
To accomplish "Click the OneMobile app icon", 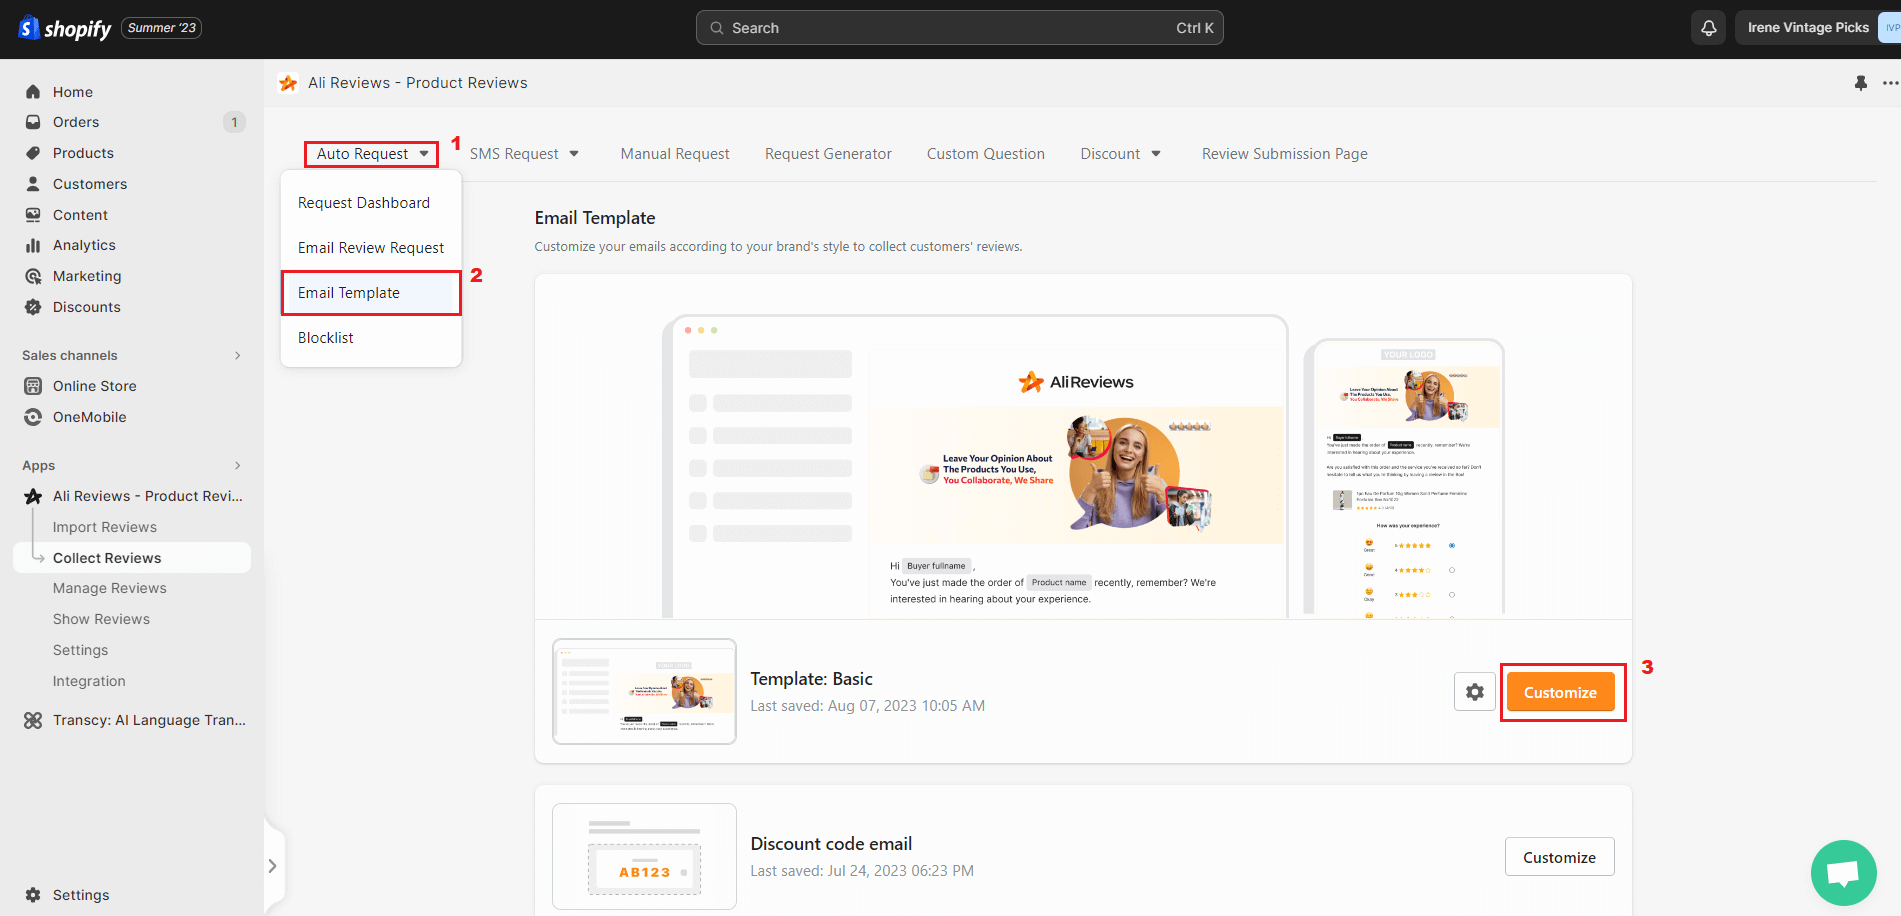I will click(33, 417).
